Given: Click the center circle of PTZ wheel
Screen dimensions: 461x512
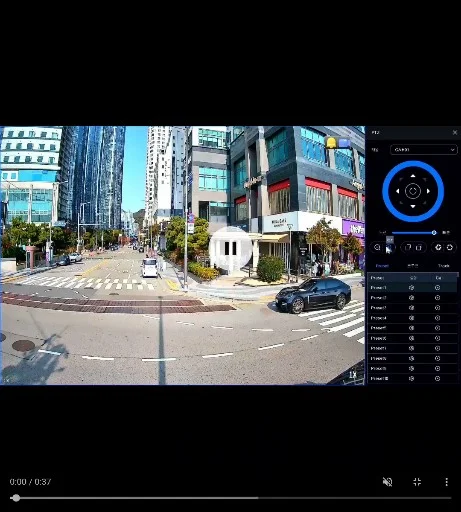Looking at the screenshot, I should pos(413,191).
